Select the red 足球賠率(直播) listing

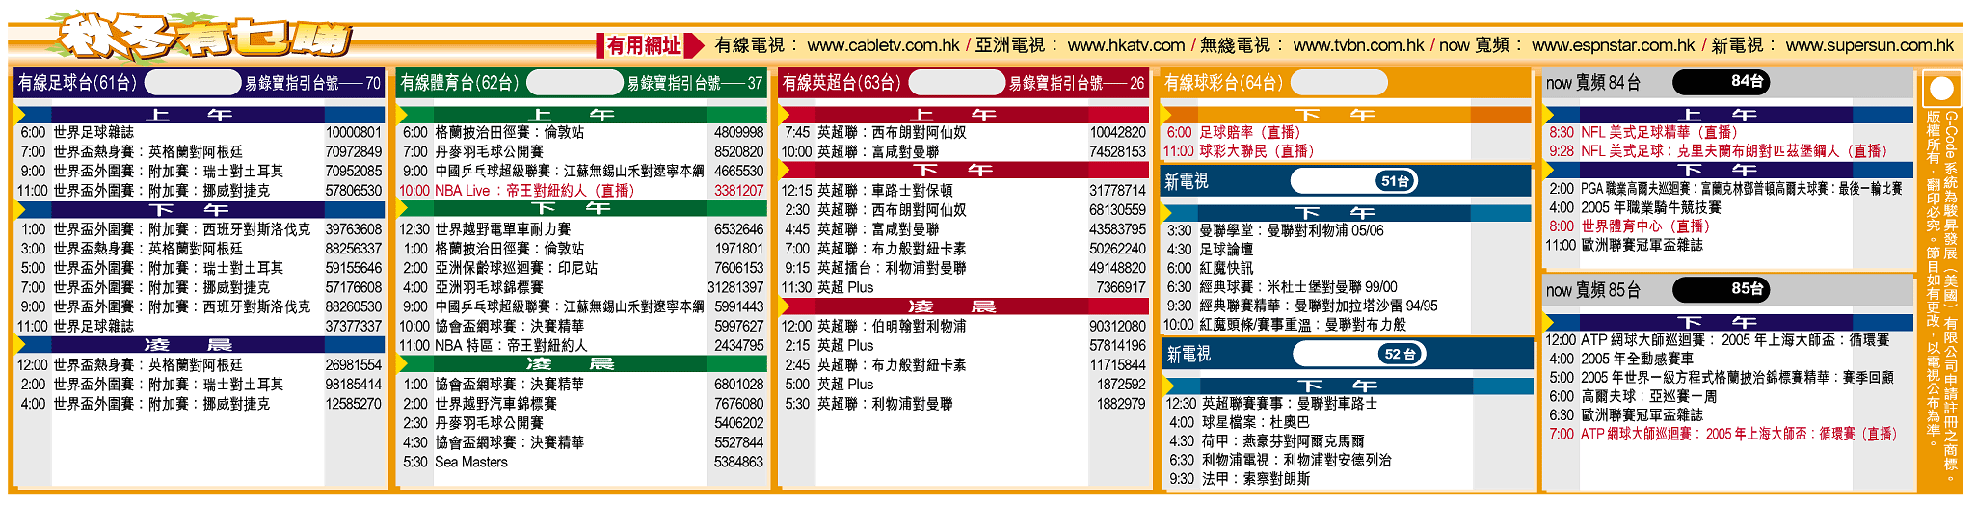1249,132
